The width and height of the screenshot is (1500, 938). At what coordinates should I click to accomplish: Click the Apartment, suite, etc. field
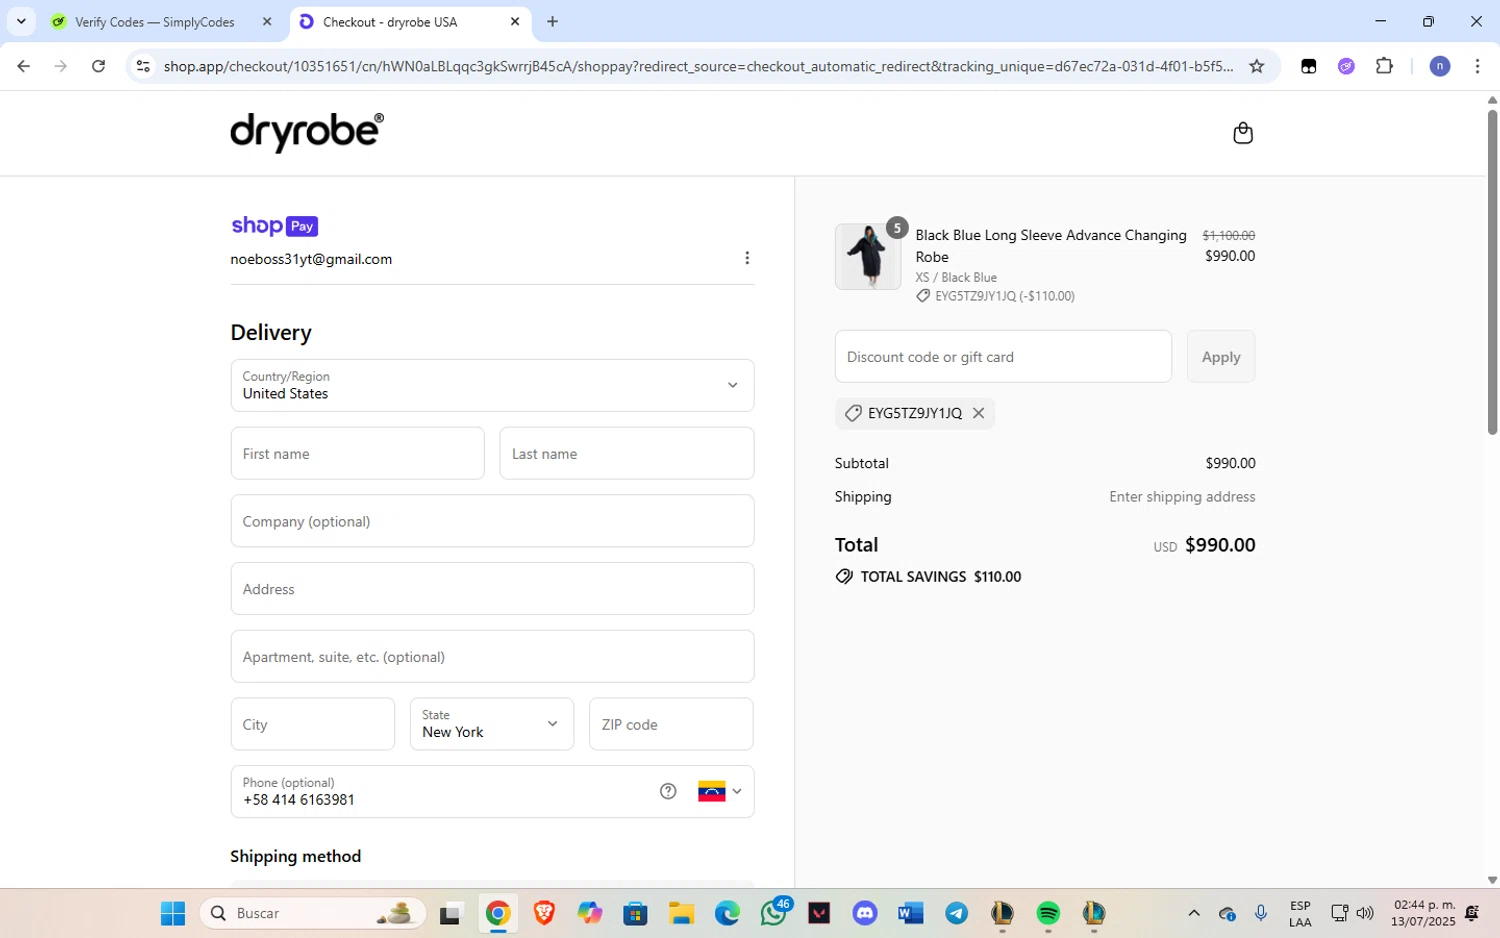coord(492,656)
